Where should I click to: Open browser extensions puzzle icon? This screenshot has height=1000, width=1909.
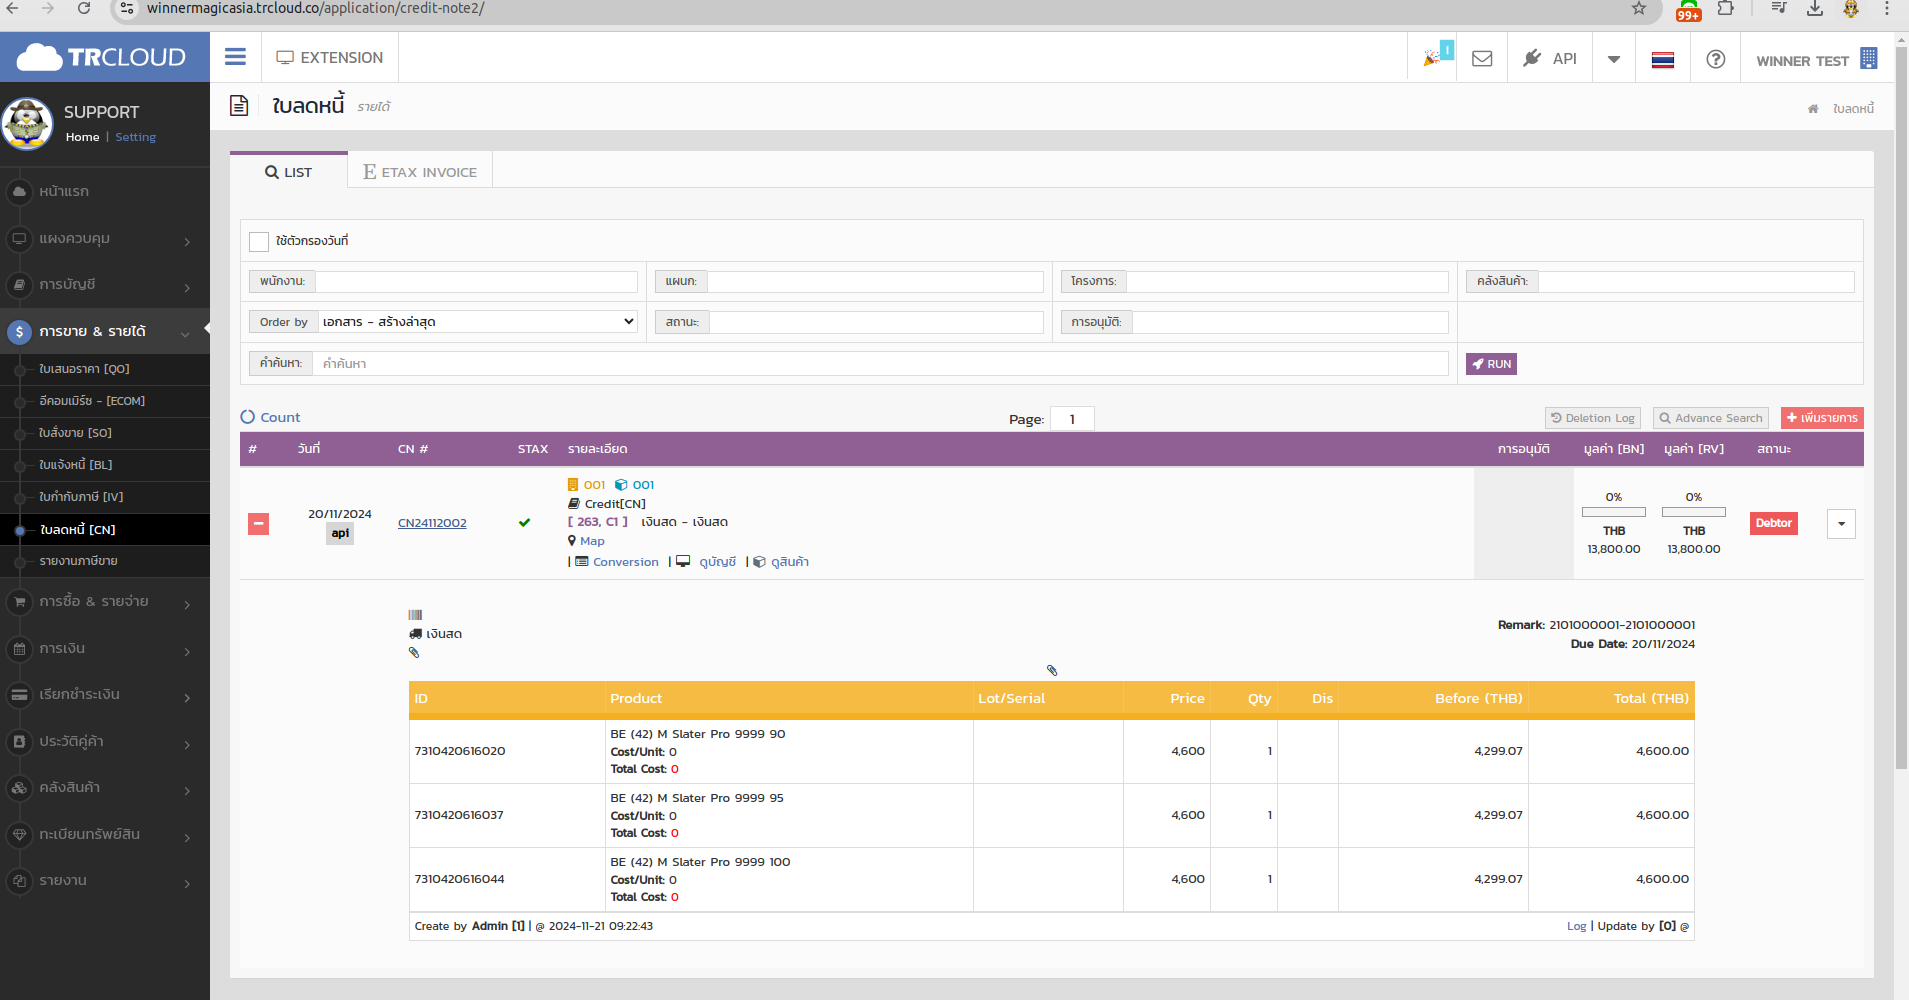click(x=1726, y=8)
